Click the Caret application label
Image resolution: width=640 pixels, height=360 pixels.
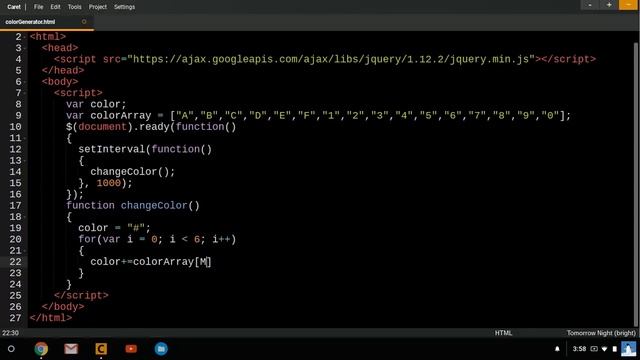(14, 7)
